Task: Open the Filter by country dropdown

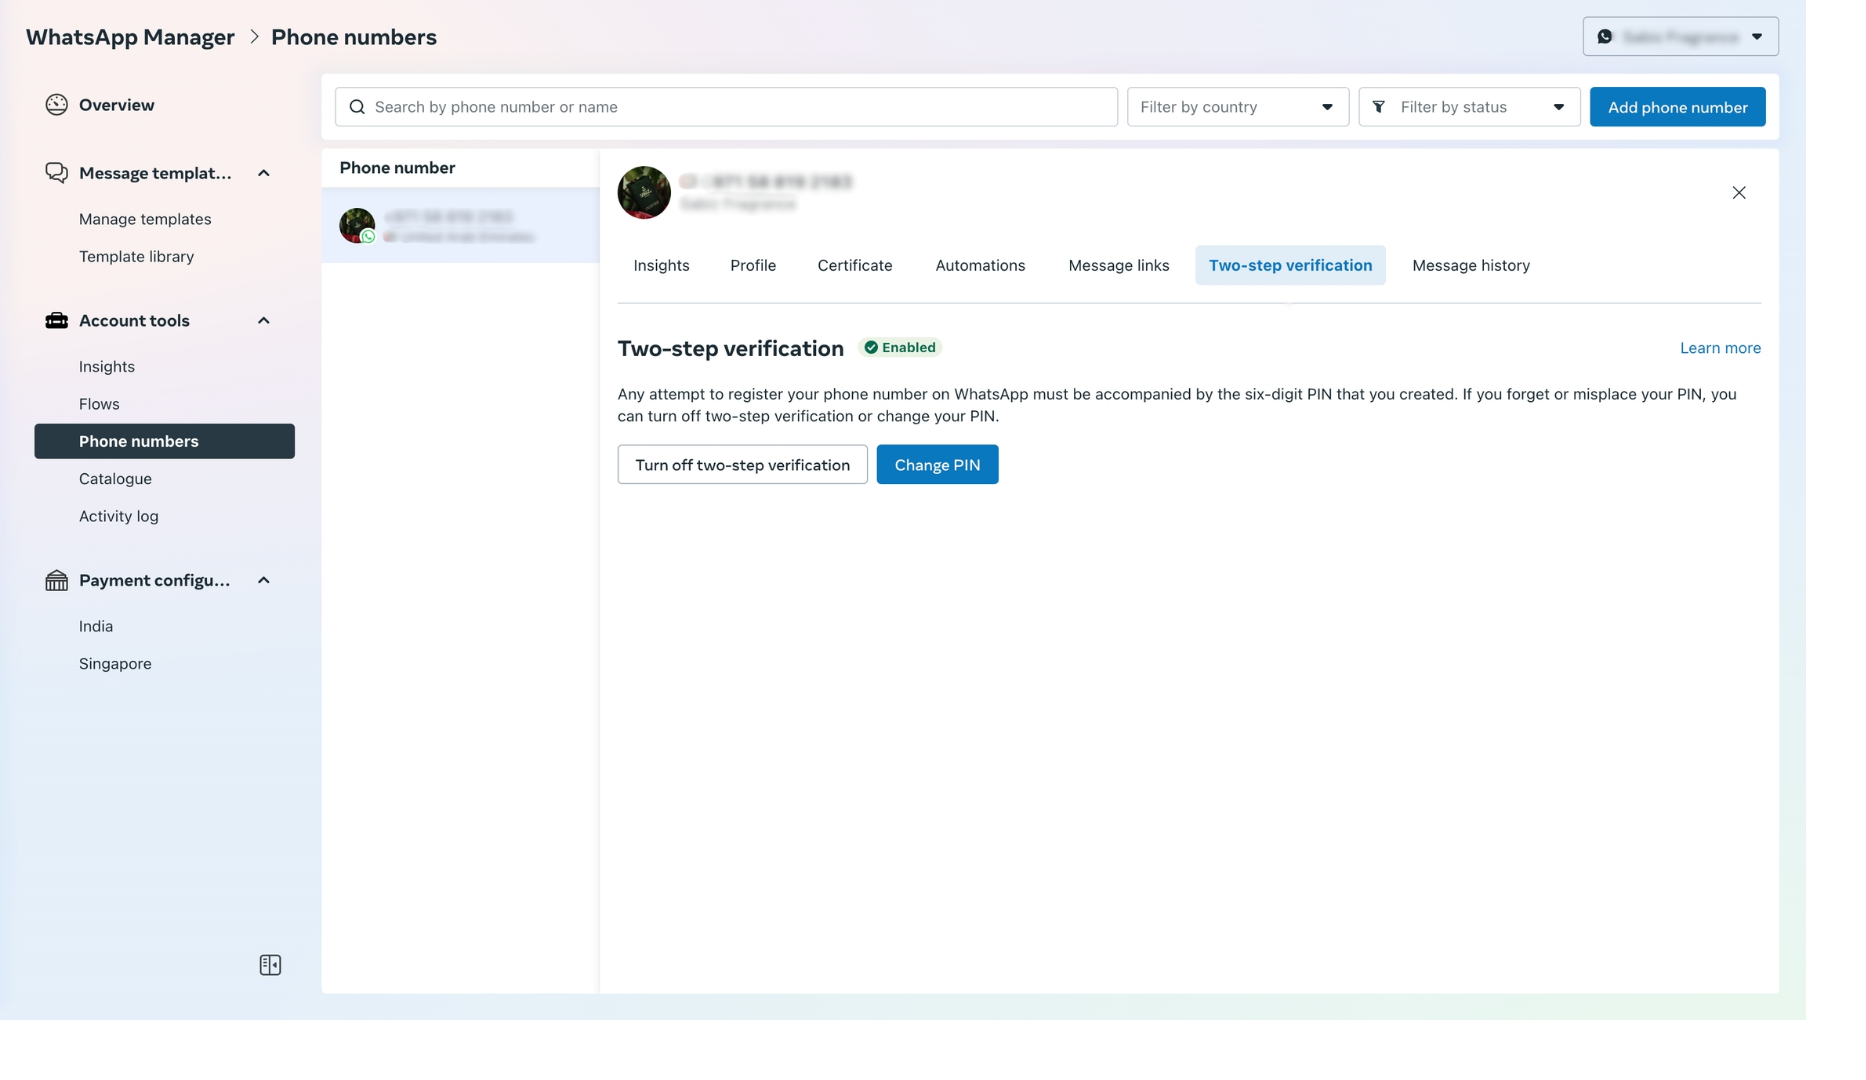Action: pyautogui.click(x=1237, y=107)
